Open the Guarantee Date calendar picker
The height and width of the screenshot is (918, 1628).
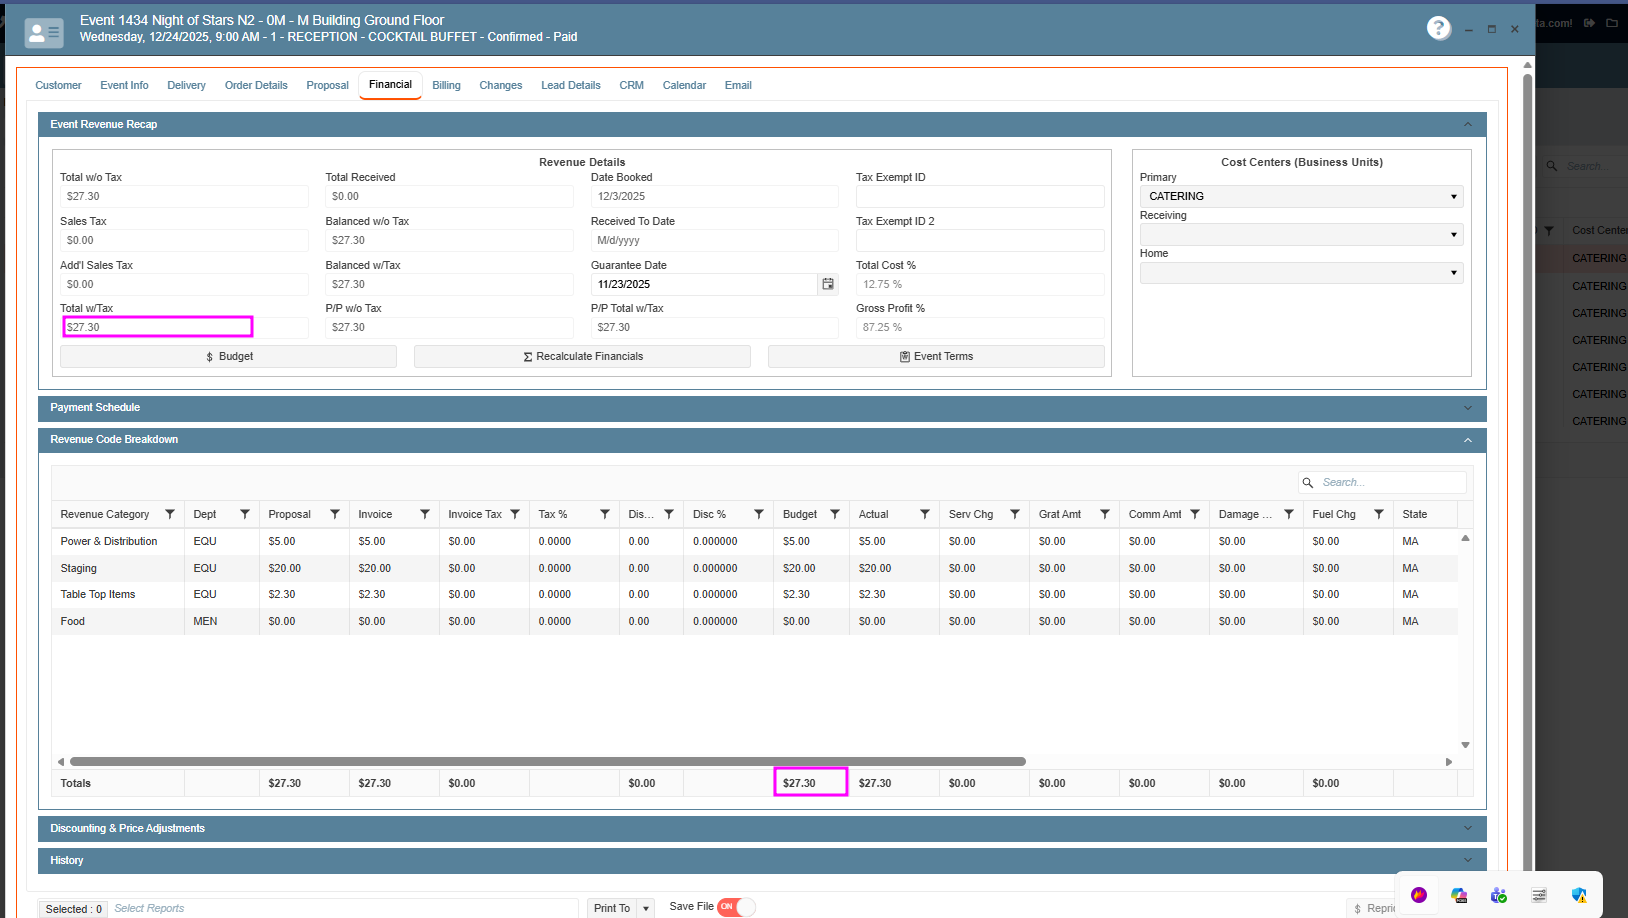click(828, 284)
